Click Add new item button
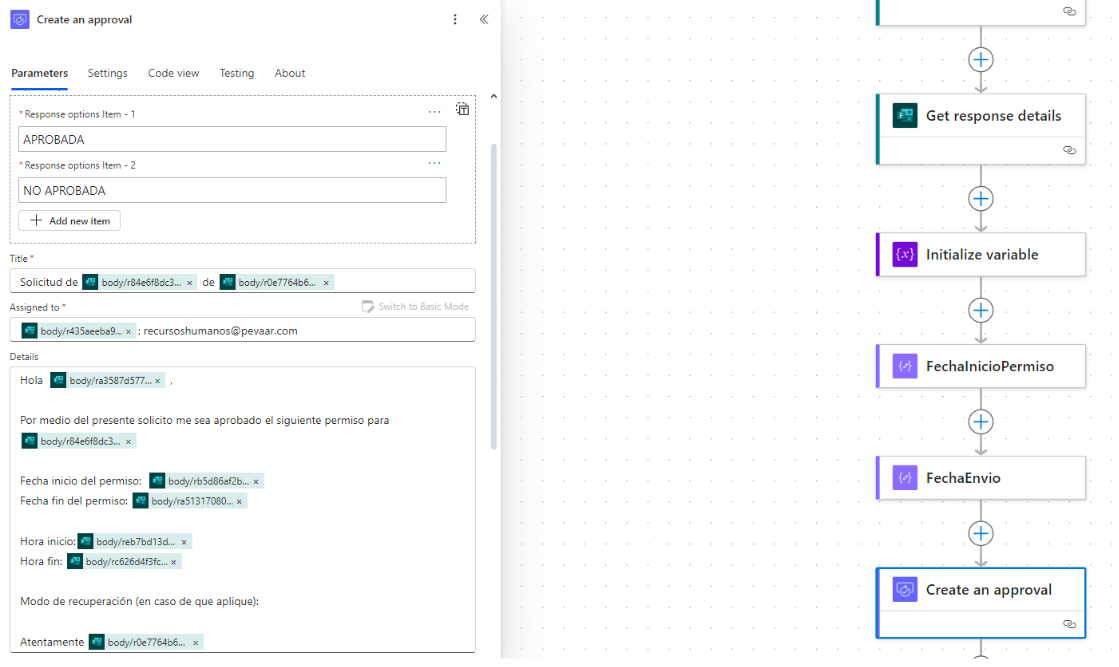1119x667 pixels. point(70,220)
